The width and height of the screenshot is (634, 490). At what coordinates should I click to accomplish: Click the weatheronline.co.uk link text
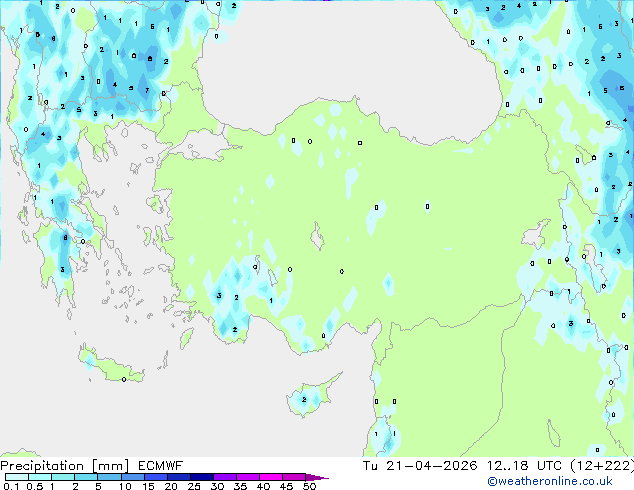click(550, 481)
